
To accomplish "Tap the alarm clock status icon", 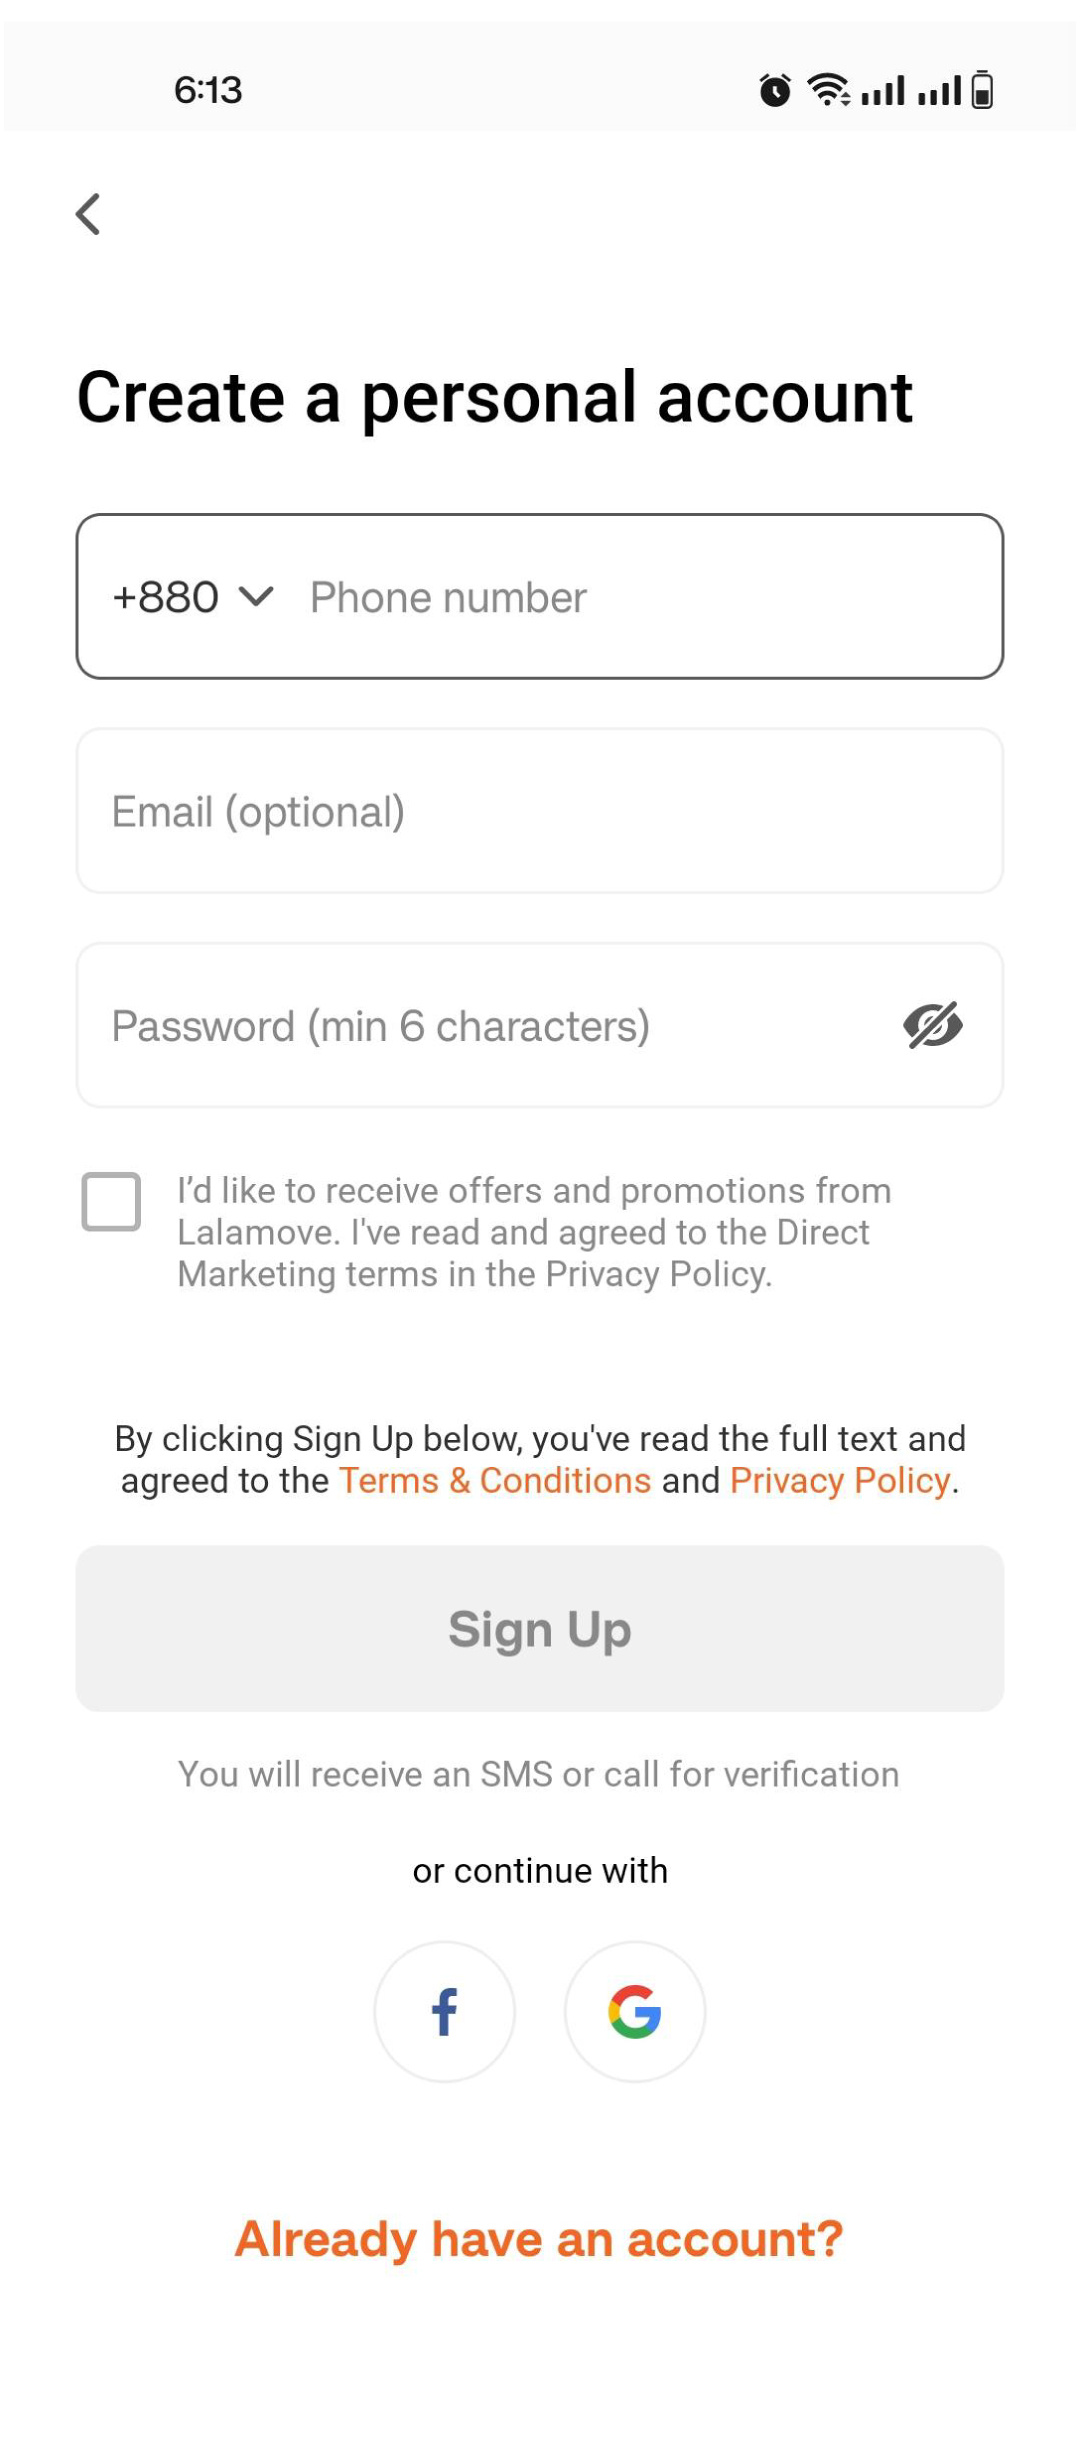I will pyautogui.click(x=775, y=90).
